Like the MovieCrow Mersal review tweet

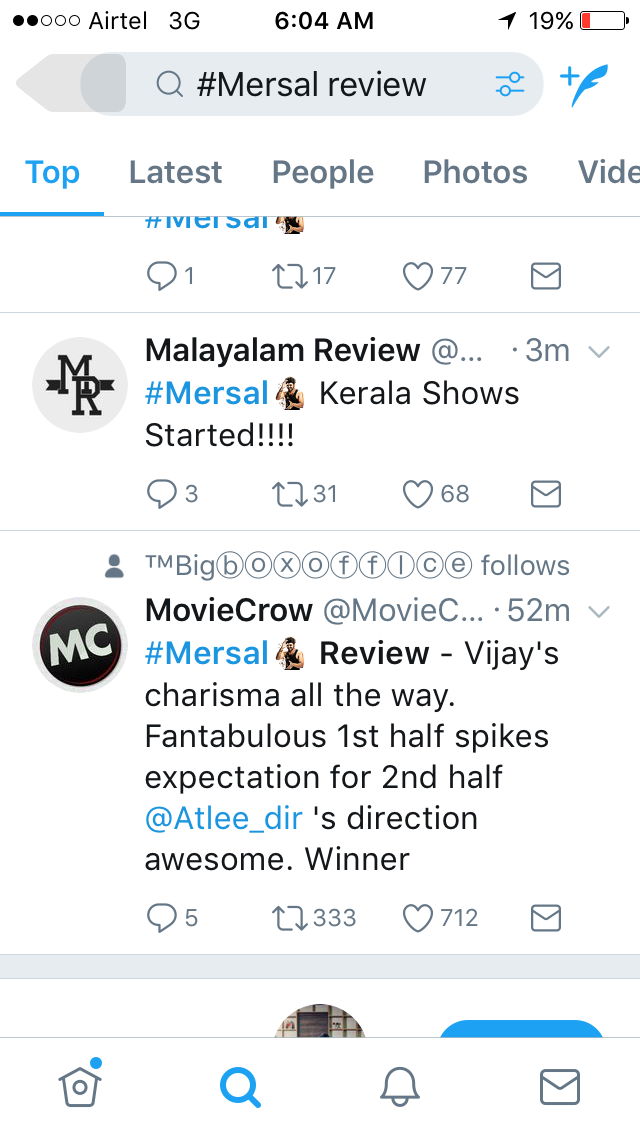pyautogui.click(x=417, y=918)
